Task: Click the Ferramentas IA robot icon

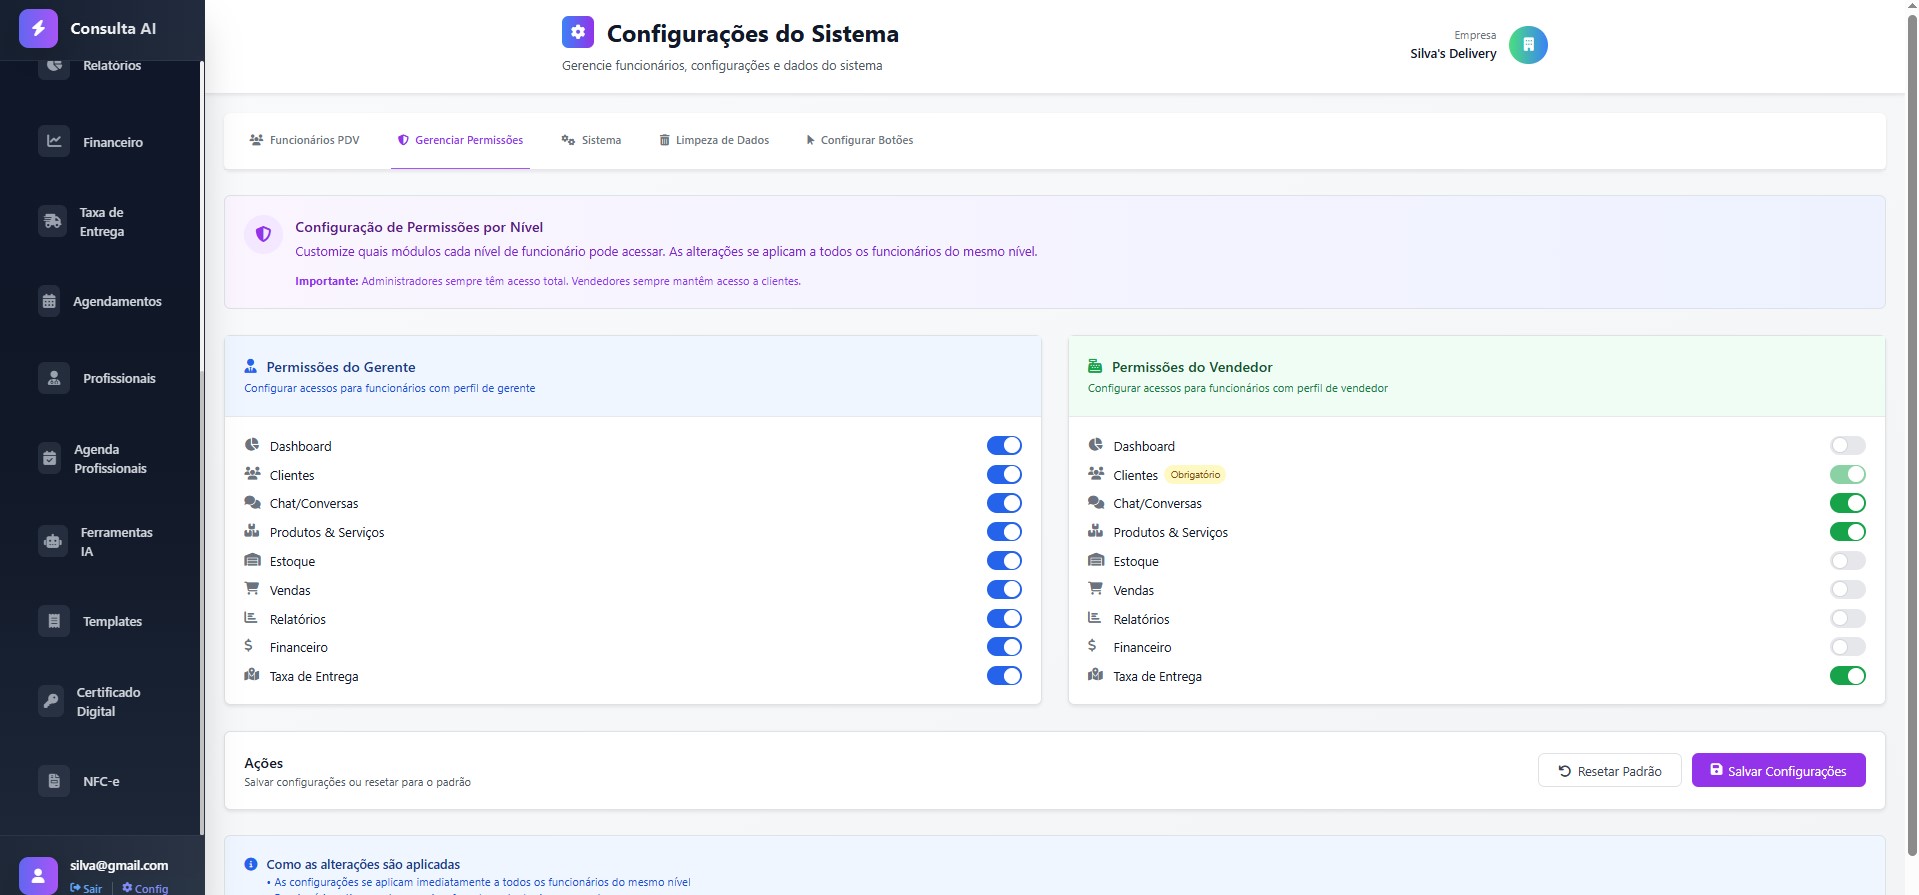Action: click(53, 541)
